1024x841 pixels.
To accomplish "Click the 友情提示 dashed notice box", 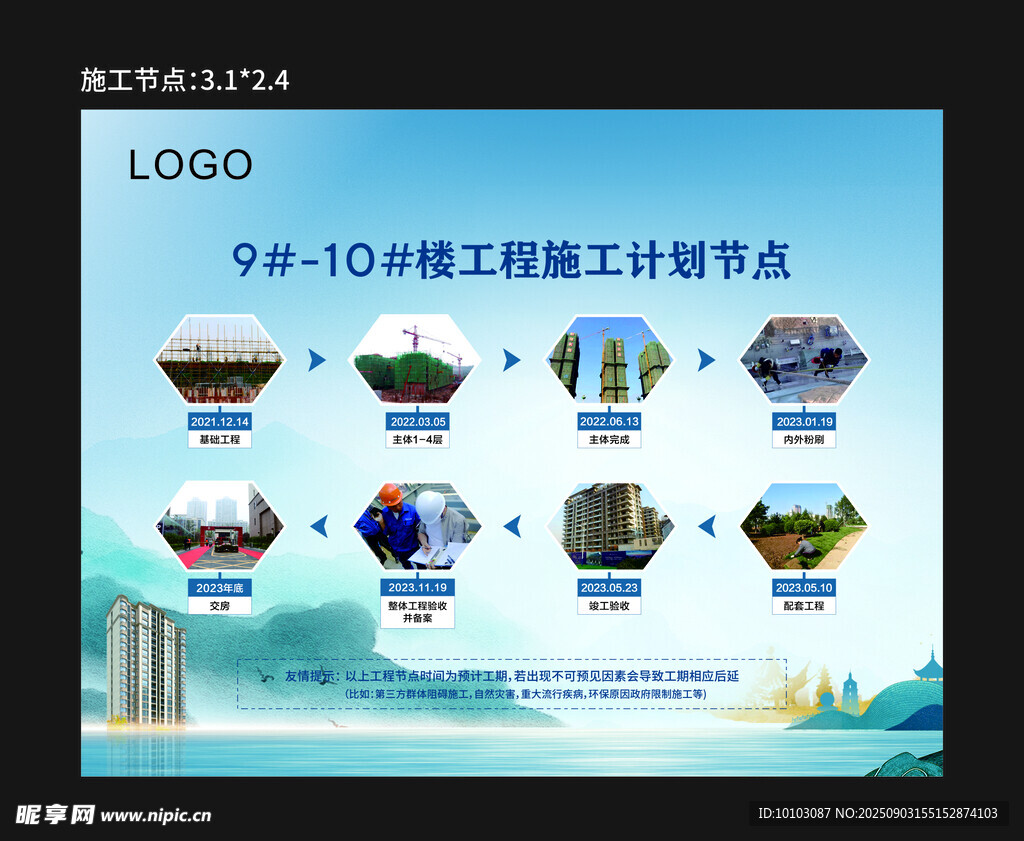I will 512,684.
